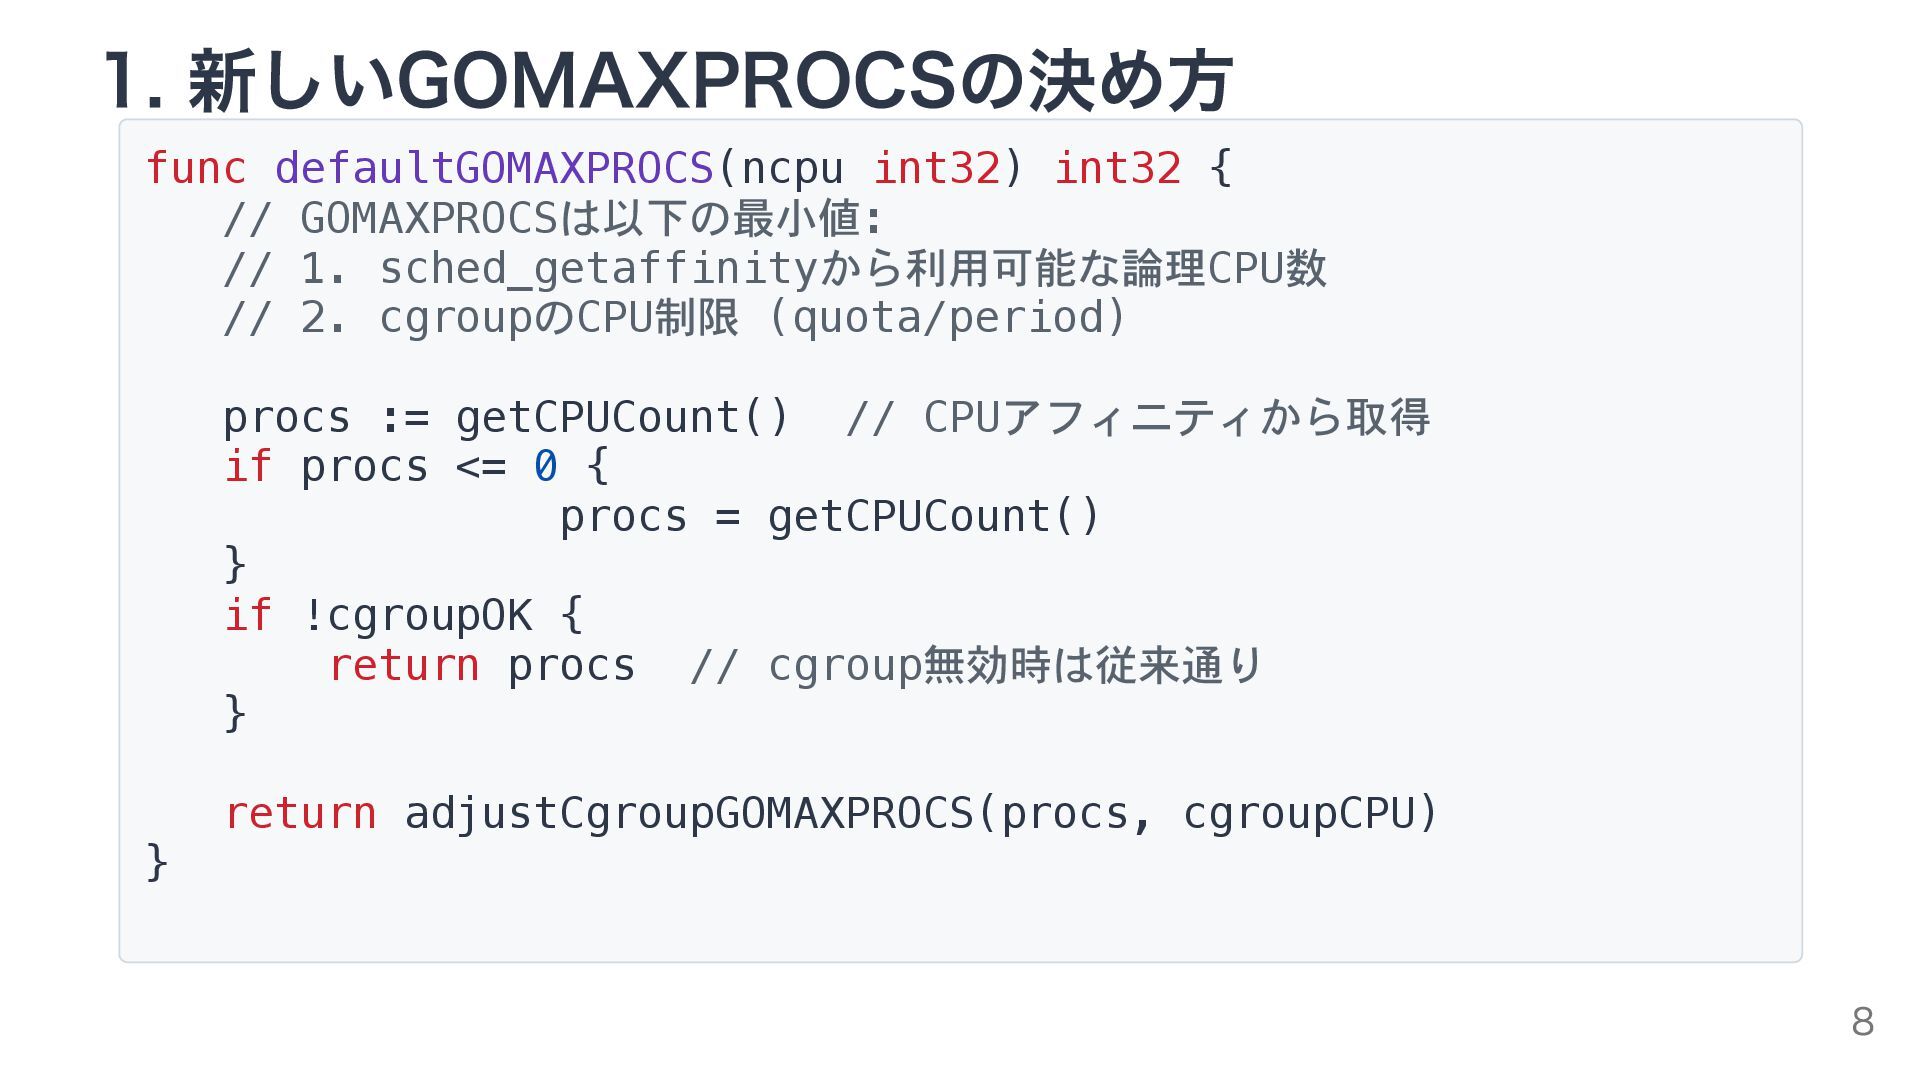Viewport: 1920px width, 1080px height.
Task: Click the comment line about sched_getaffinity
Action: pos(775,268)
